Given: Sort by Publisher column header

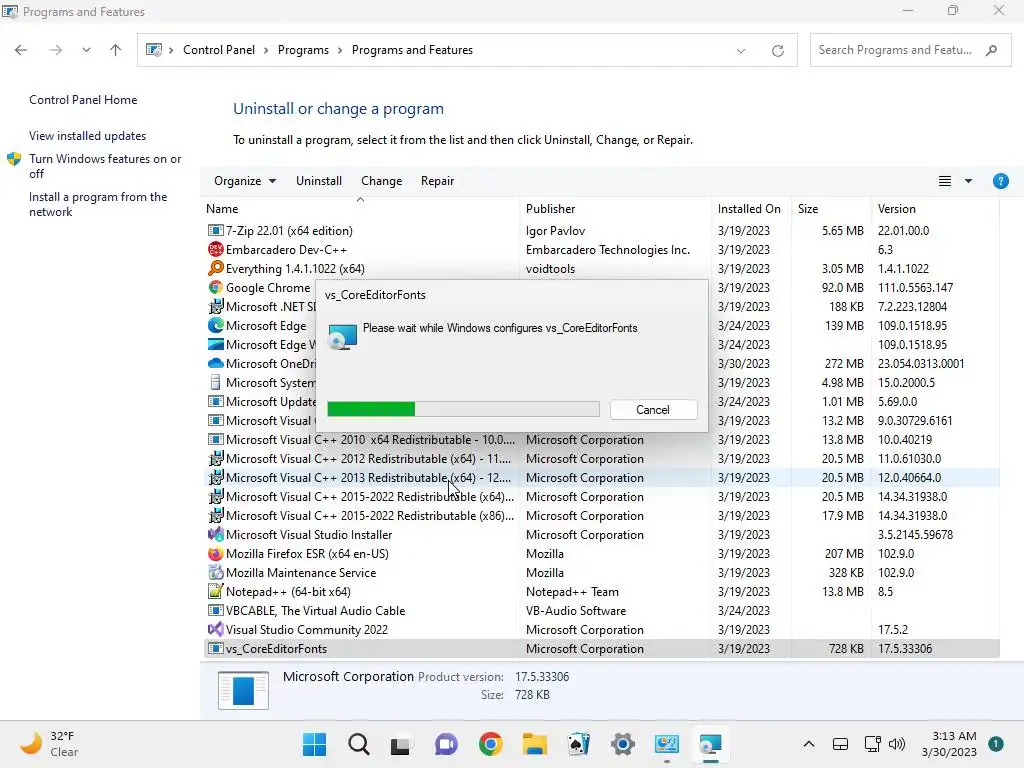Looking at the screenshot, I should 615,208.
